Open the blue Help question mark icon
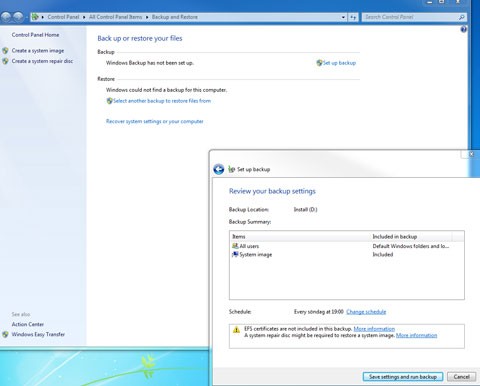This screenshot has height=386, width=480. tap(463, 29)
